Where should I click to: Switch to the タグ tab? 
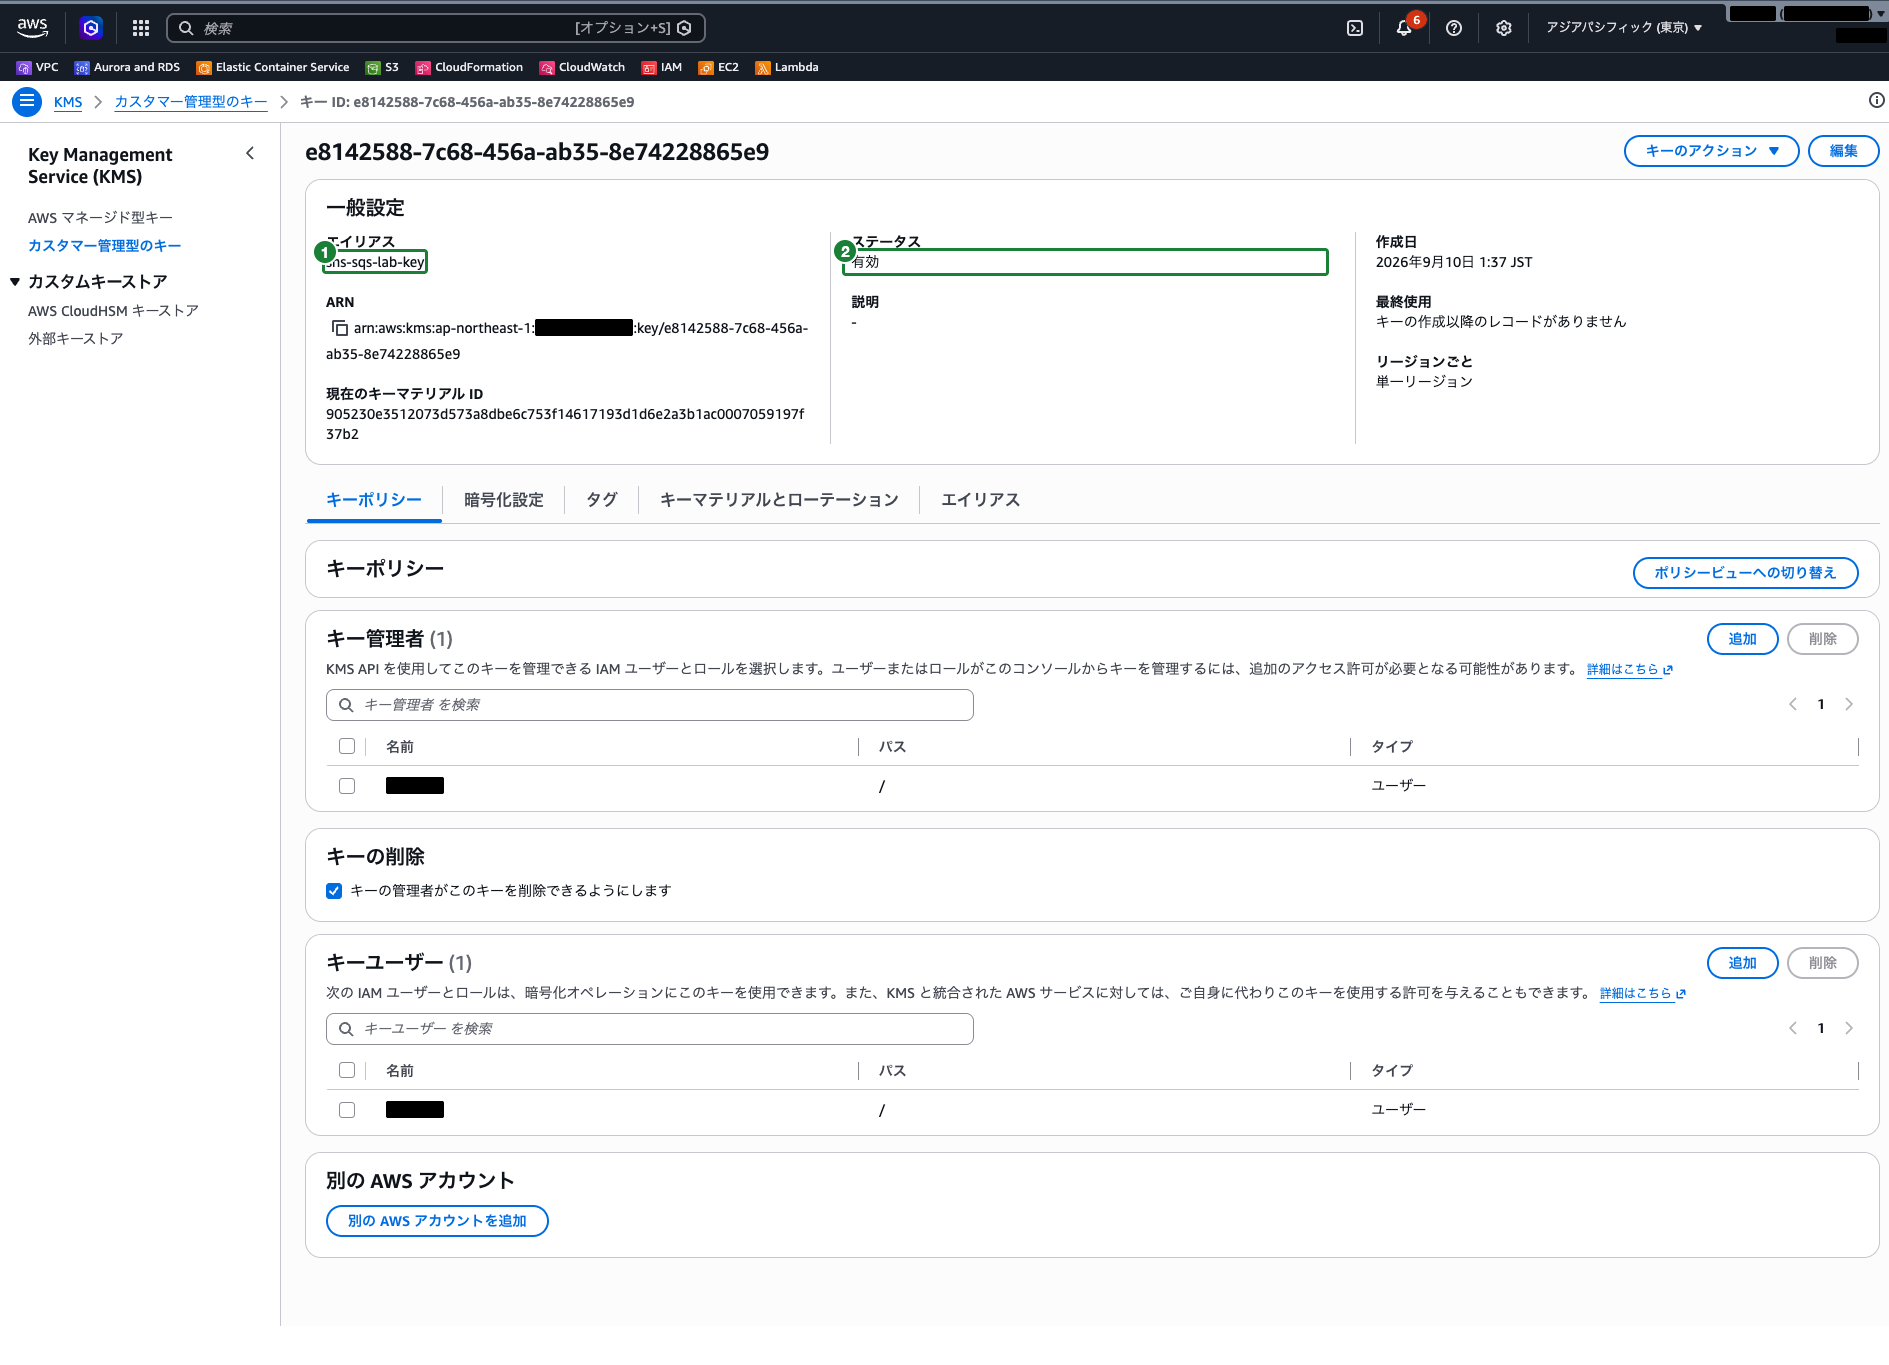coord(602,500)
